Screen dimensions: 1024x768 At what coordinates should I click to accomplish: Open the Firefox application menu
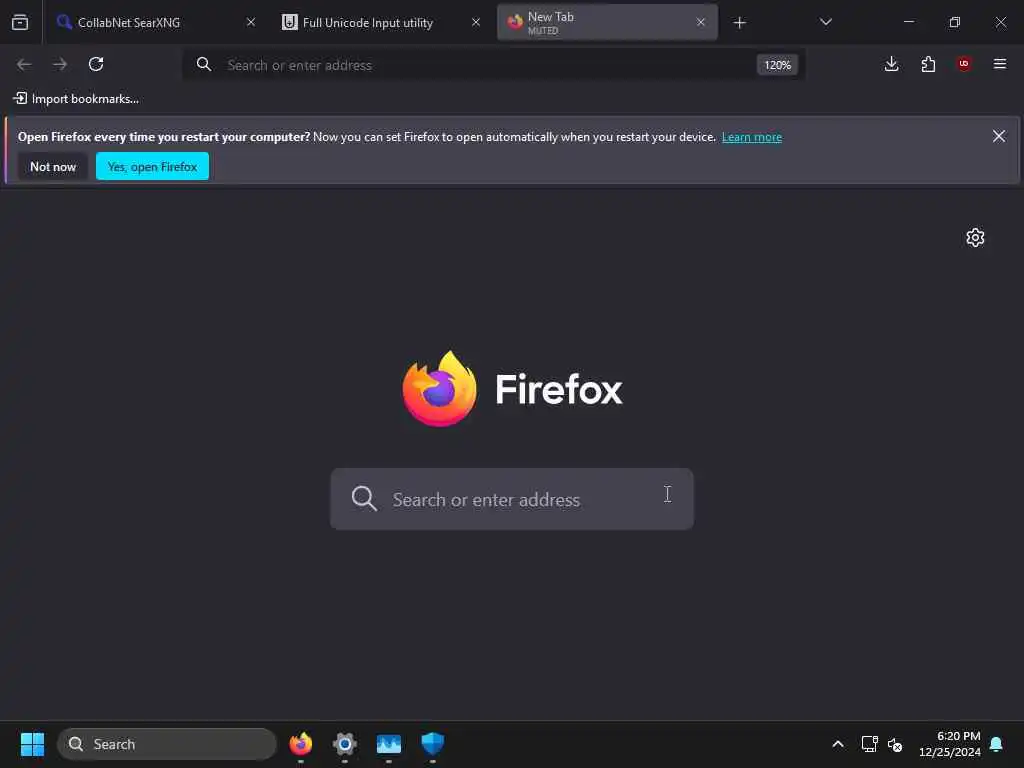[1000, 64]
